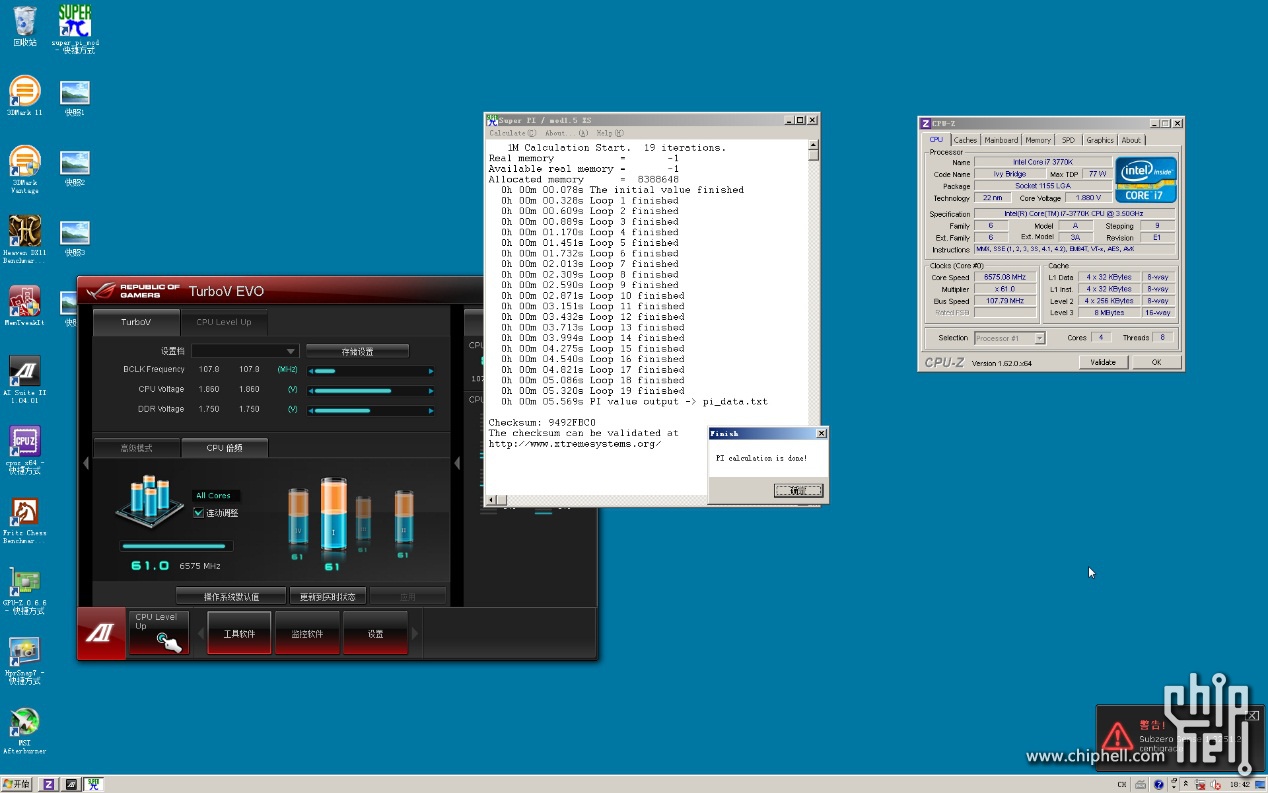Viewport: 1268px width, 793px height.
Task: Open the Calculate menu in Super PI
Action: pos(512,133)
